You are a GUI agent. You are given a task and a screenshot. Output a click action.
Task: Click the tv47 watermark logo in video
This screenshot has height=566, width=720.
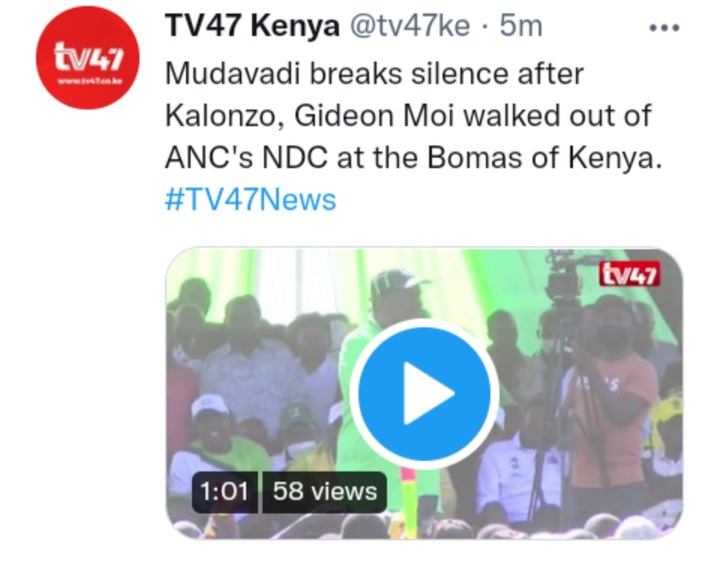click(x=630, y=275)
